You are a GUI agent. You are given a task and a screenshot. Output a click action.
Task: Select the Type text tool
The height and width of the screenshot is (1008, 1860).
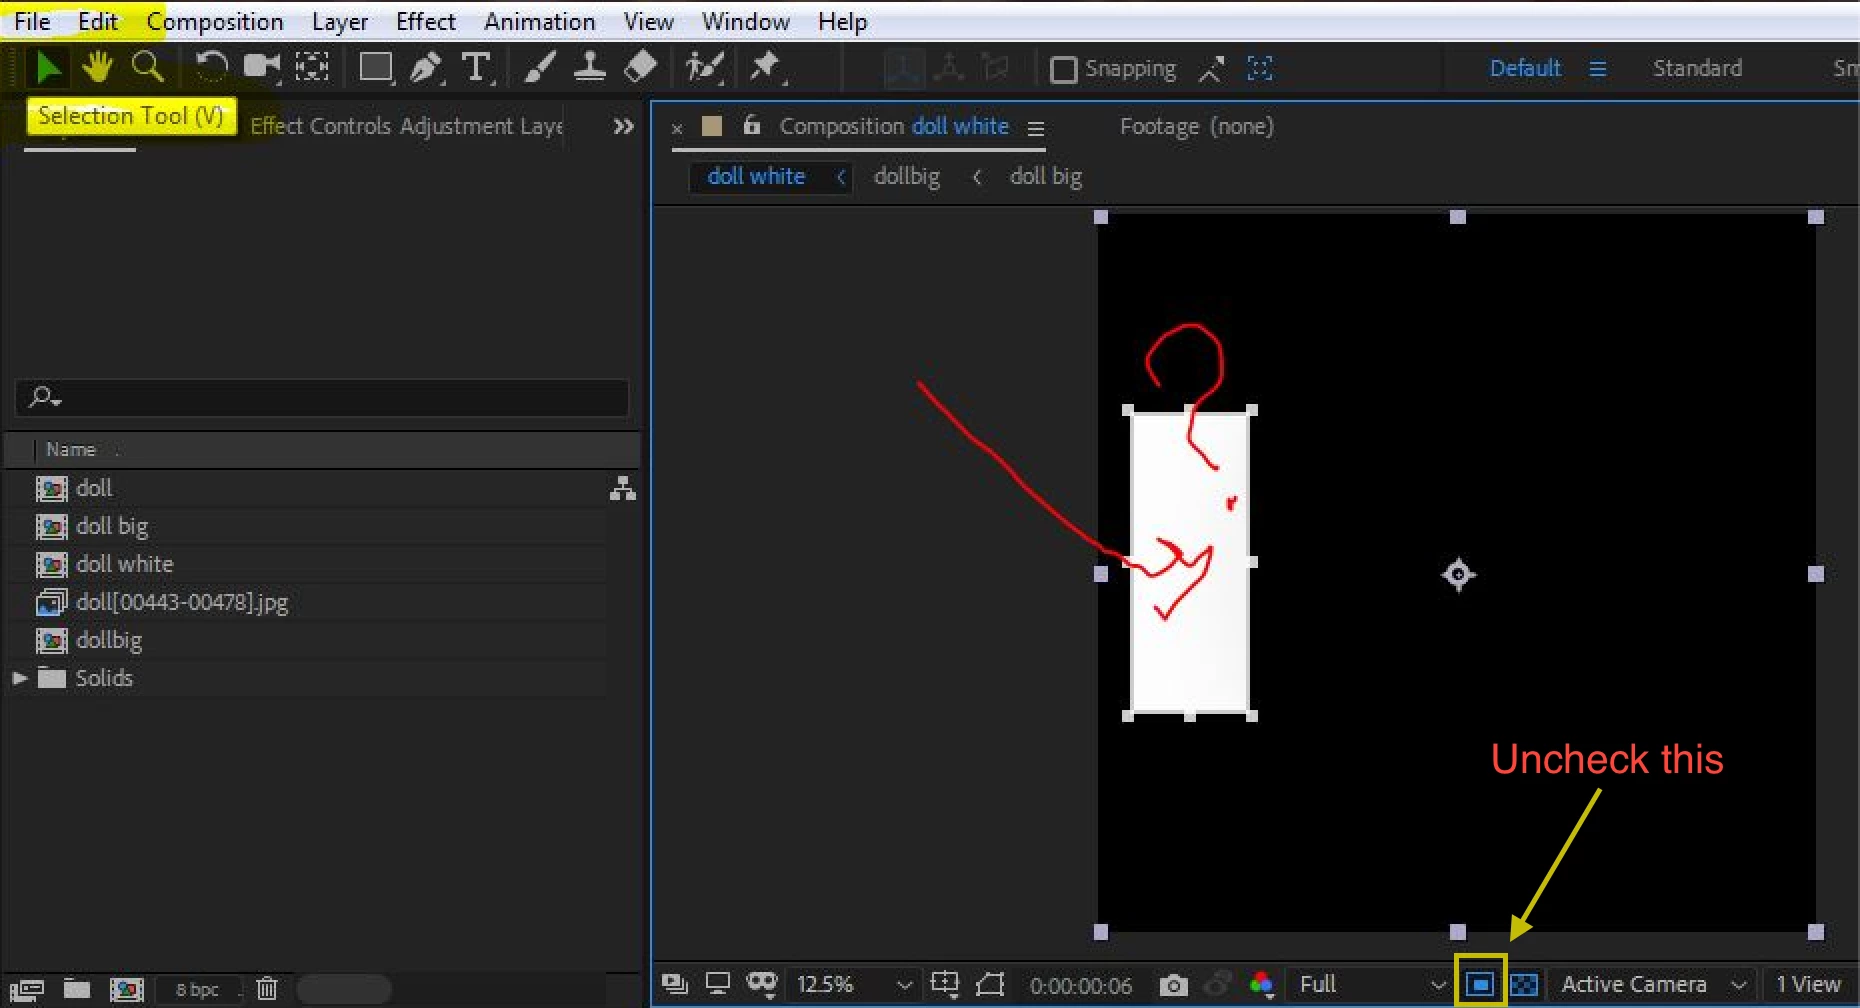(477, 68)
